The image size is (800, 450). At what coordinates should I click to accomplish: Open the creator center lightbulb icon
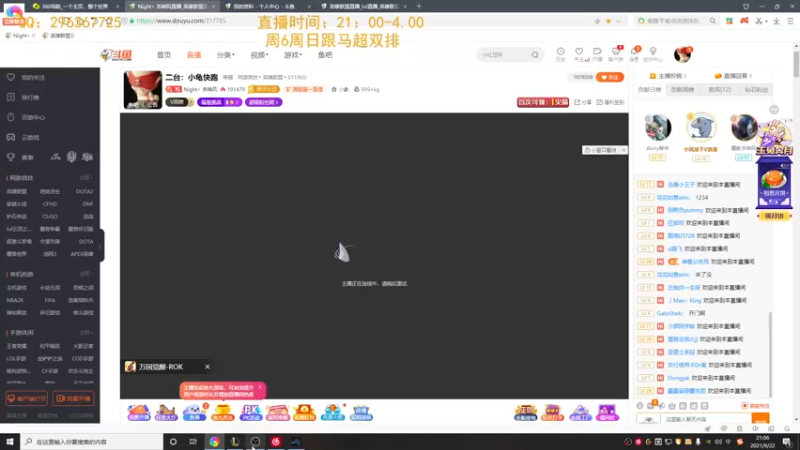653,54
